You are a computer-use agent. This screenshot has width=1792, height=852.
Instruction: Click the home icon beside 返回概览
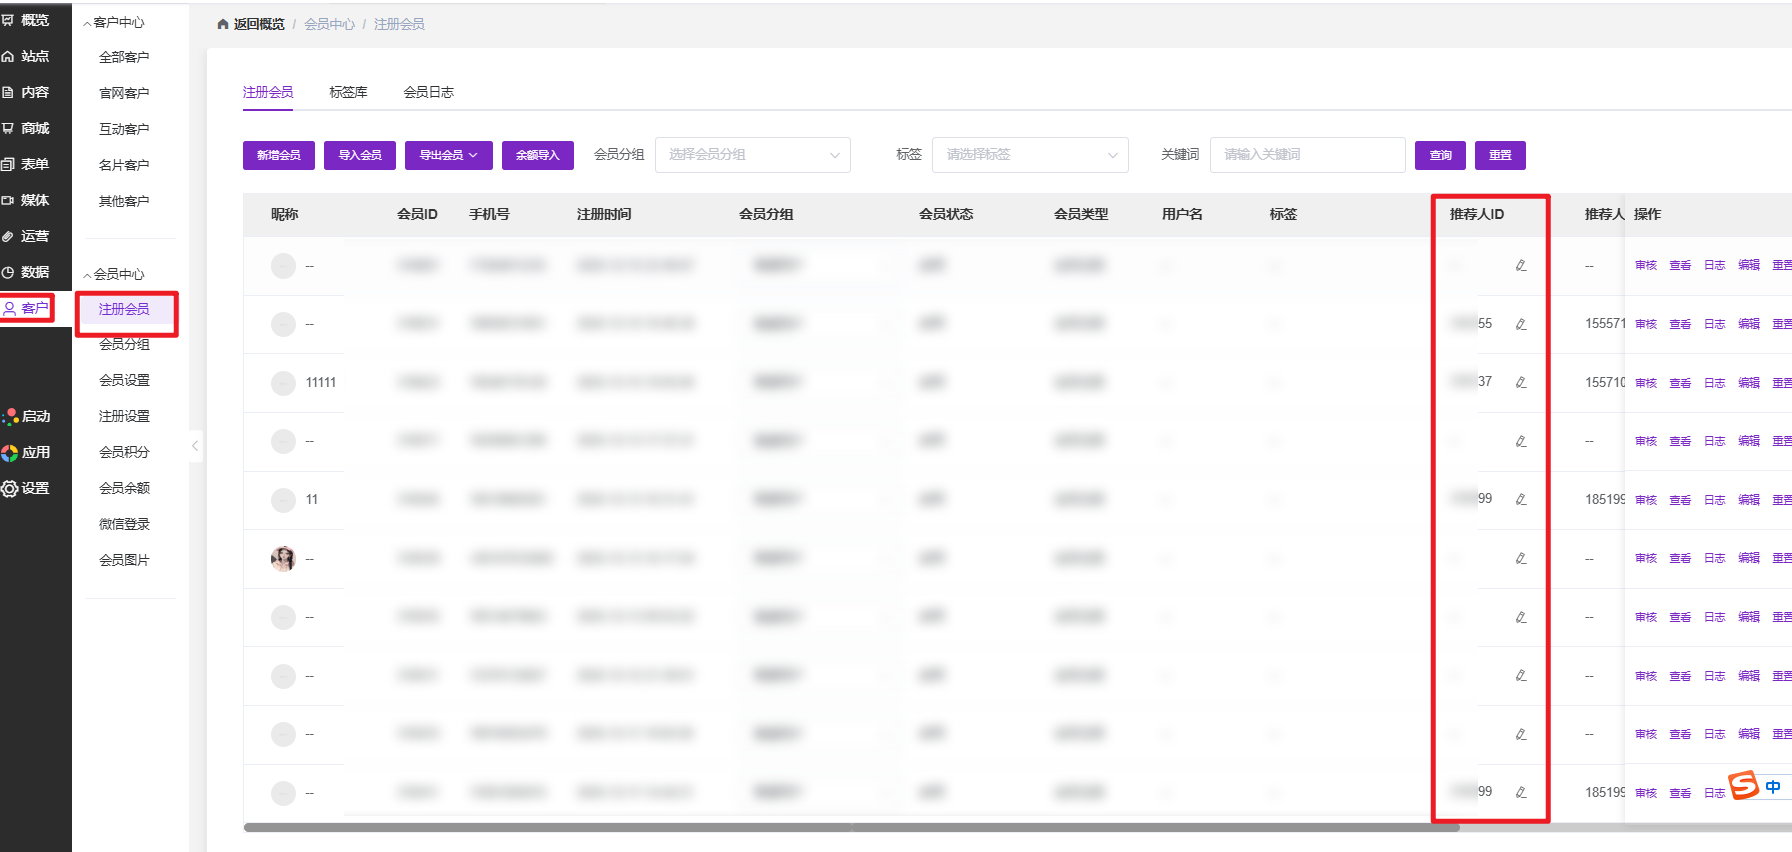(223, 24)
